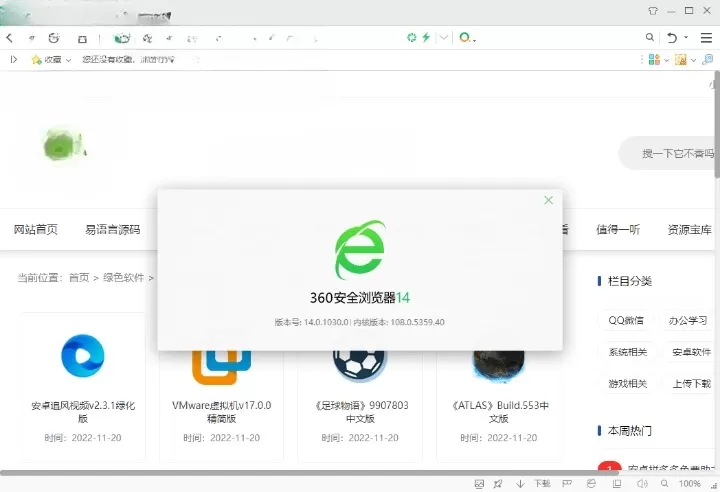
Task: Click the green lightning speed mode icon
Action: click(426, 37)
